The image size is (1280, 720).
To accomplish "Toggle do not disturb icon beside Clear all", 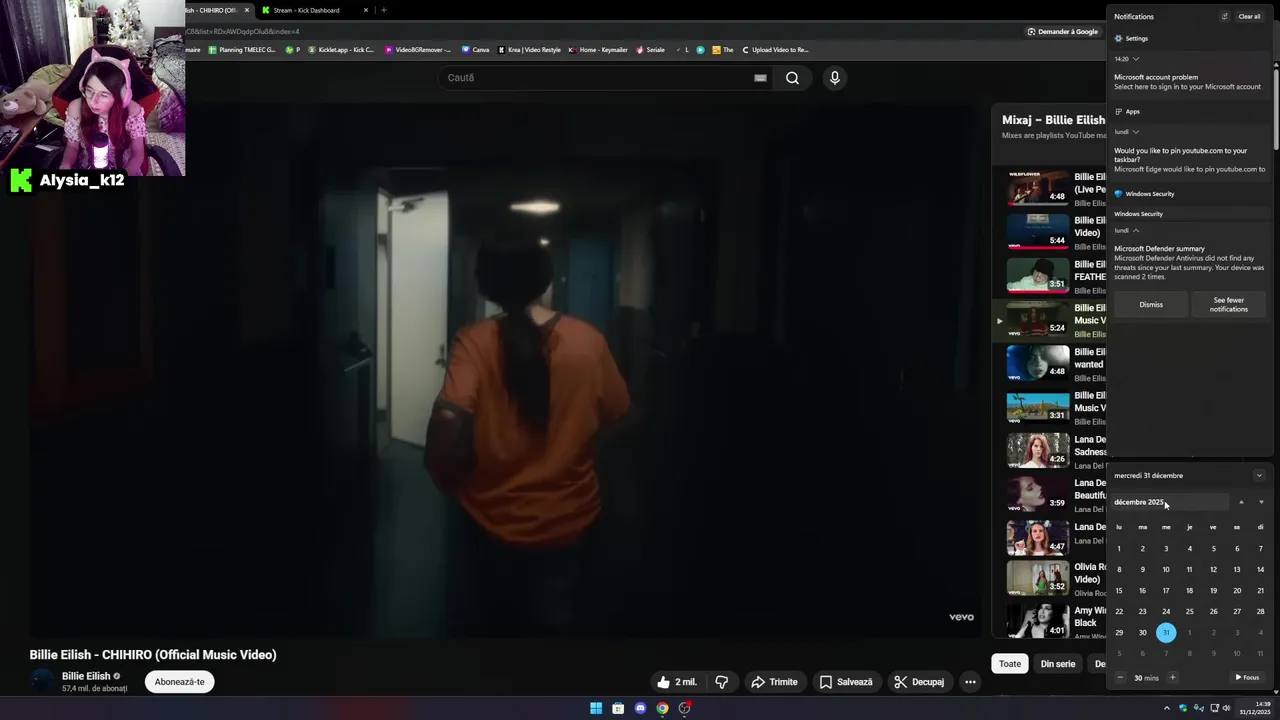I will tap(1225, 17).
